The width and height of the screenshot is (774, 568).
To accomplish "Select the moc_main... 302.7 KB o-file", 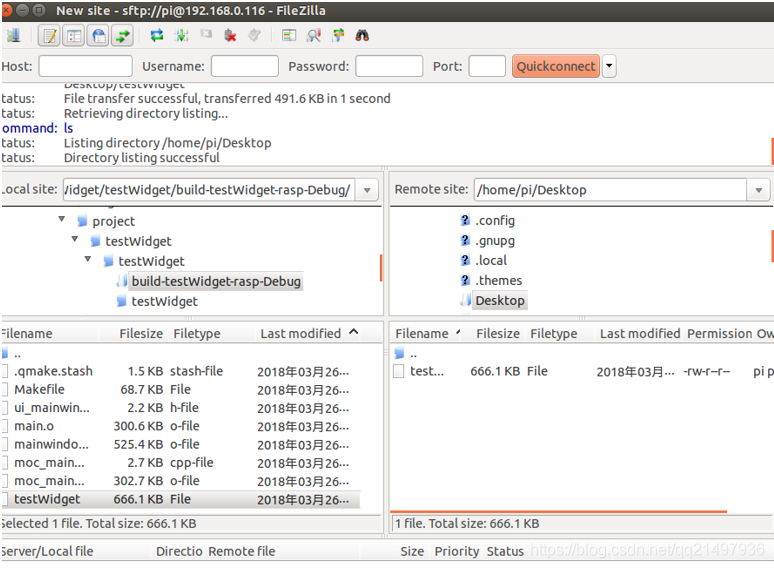I will (181, 481).
